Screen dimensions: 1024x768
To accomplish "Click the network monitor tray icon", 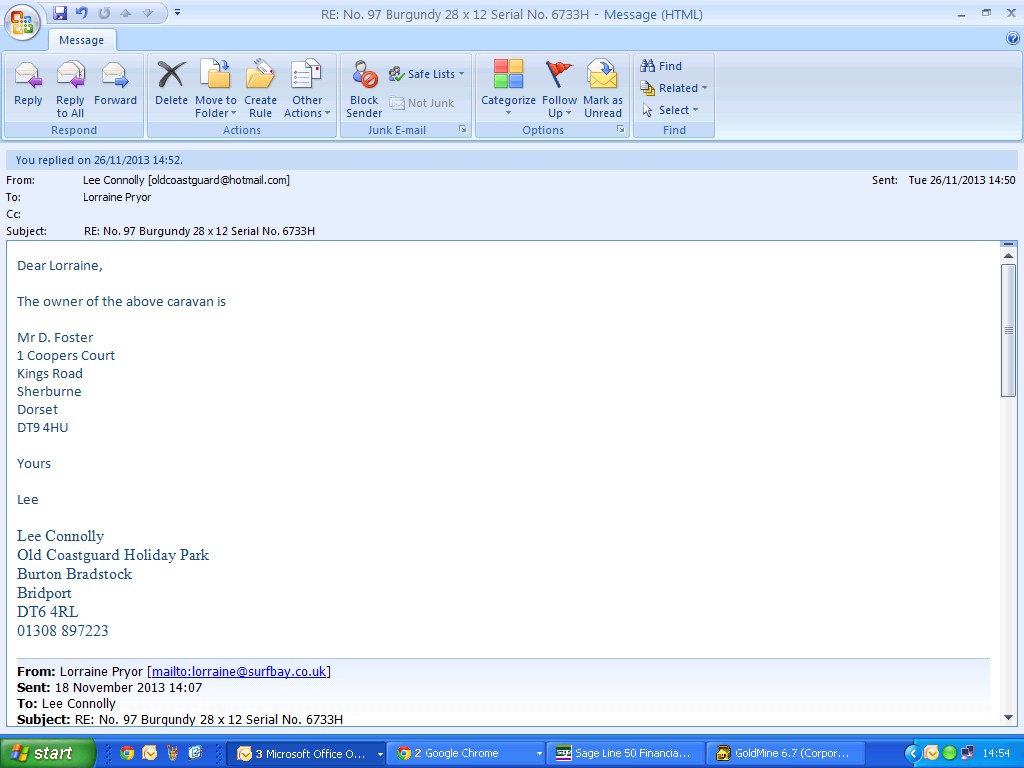I will click(967, 754).
